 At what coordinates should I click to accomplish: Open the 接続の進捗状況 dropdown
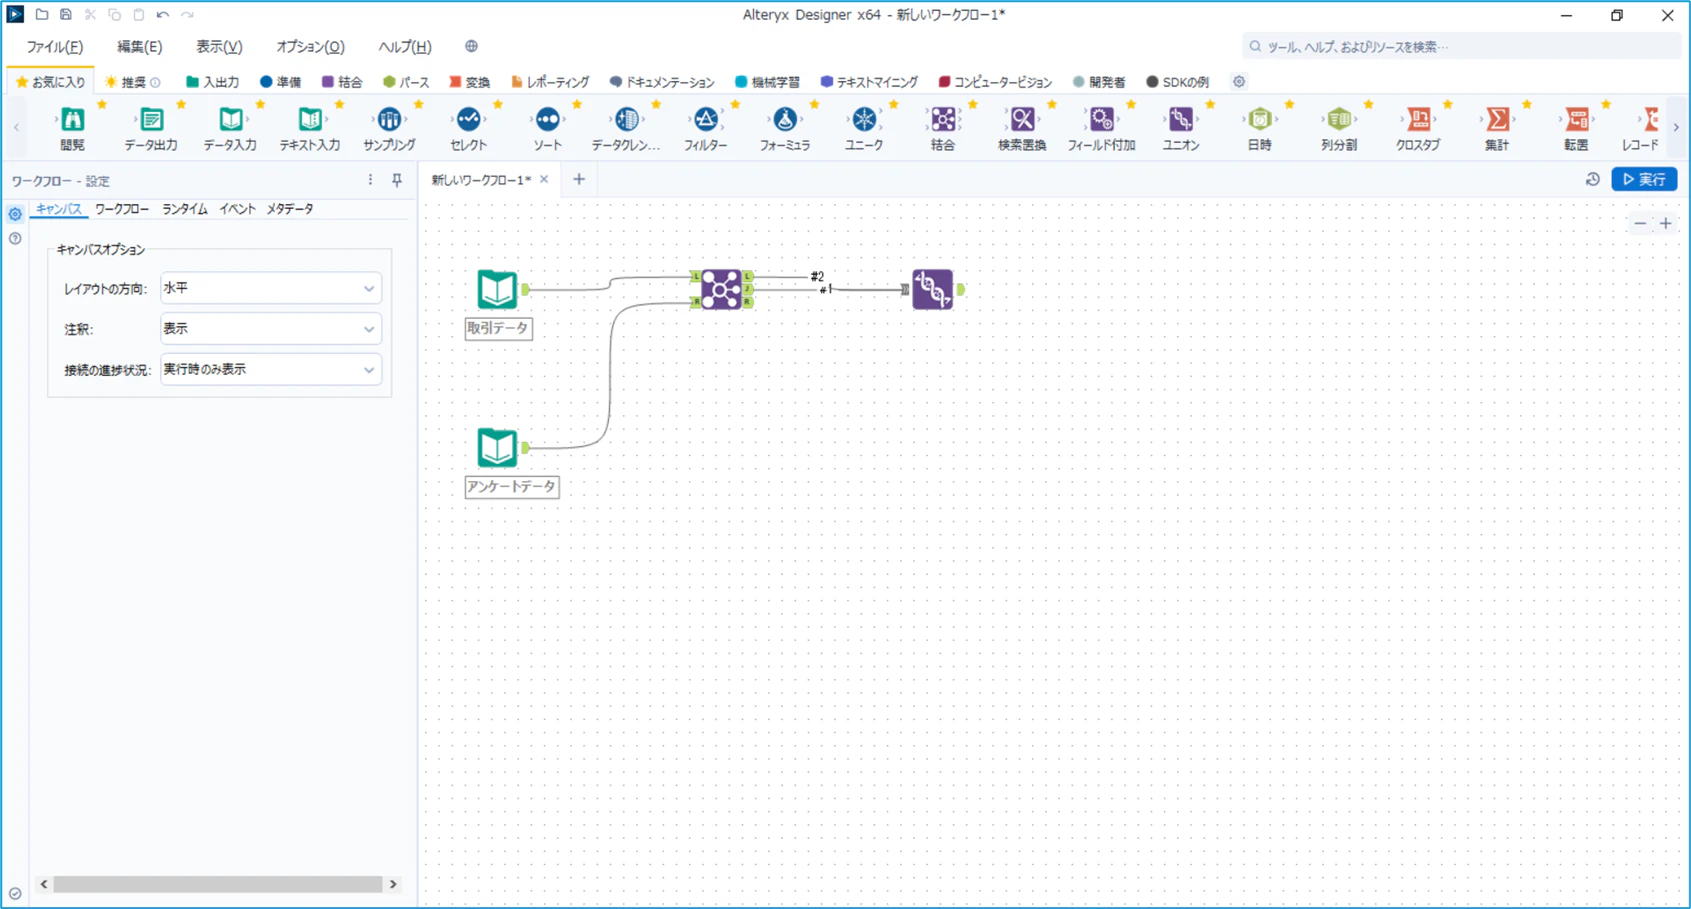pyautogui.click(x=270, y=370)
